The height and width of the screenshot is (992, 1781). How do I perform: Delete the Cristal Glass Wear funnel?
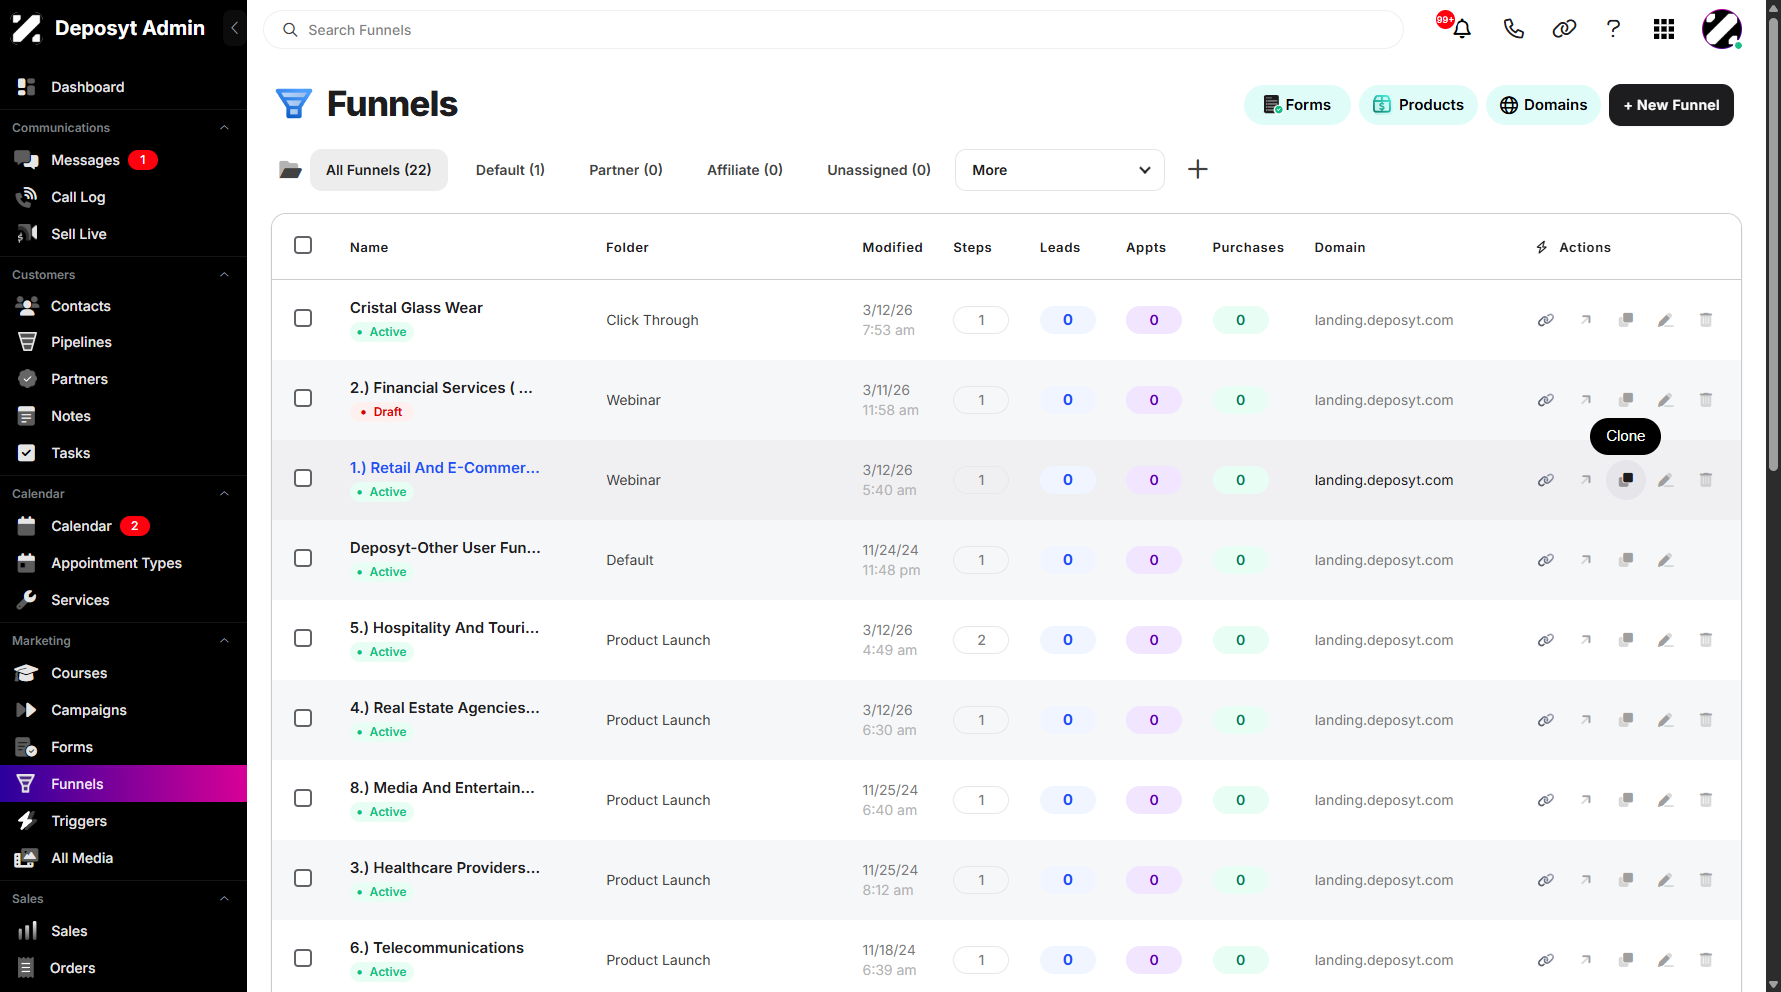[x=1706, y=320]
